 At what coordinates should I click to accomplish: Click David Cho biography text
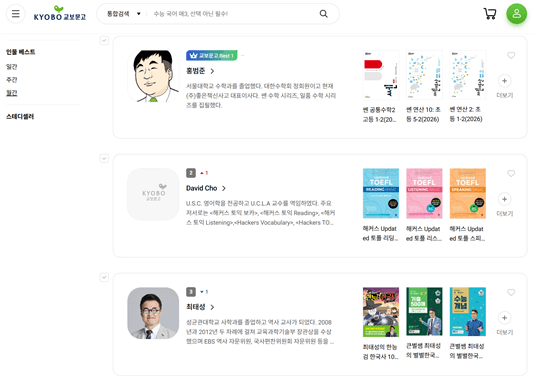coord(261,213)
